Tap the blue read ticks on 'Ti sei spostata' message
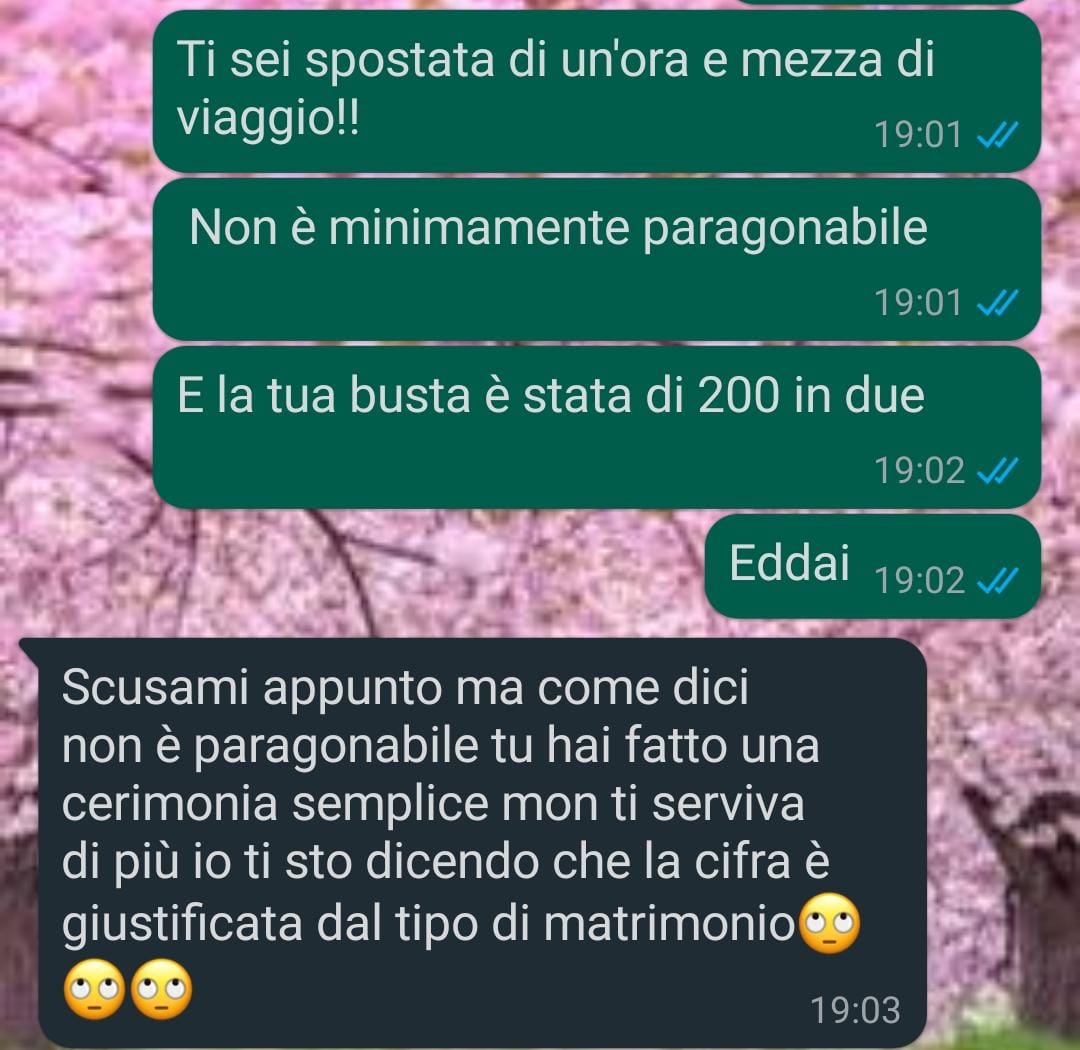This screenshot has width=1080, height=1050. (997, 135)
